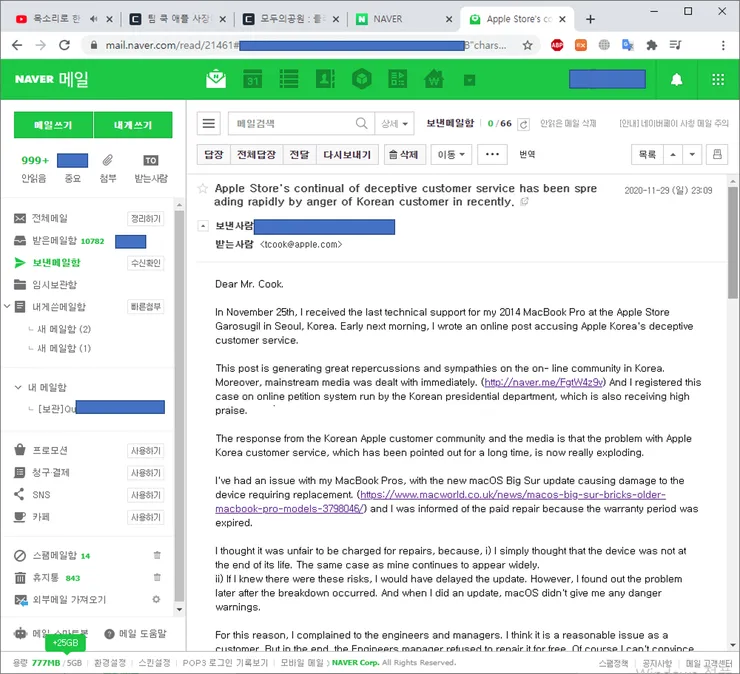Click the NAVER 메일 logo
The width and height of the screenshot is (740, 674).
tap(51, 79)
